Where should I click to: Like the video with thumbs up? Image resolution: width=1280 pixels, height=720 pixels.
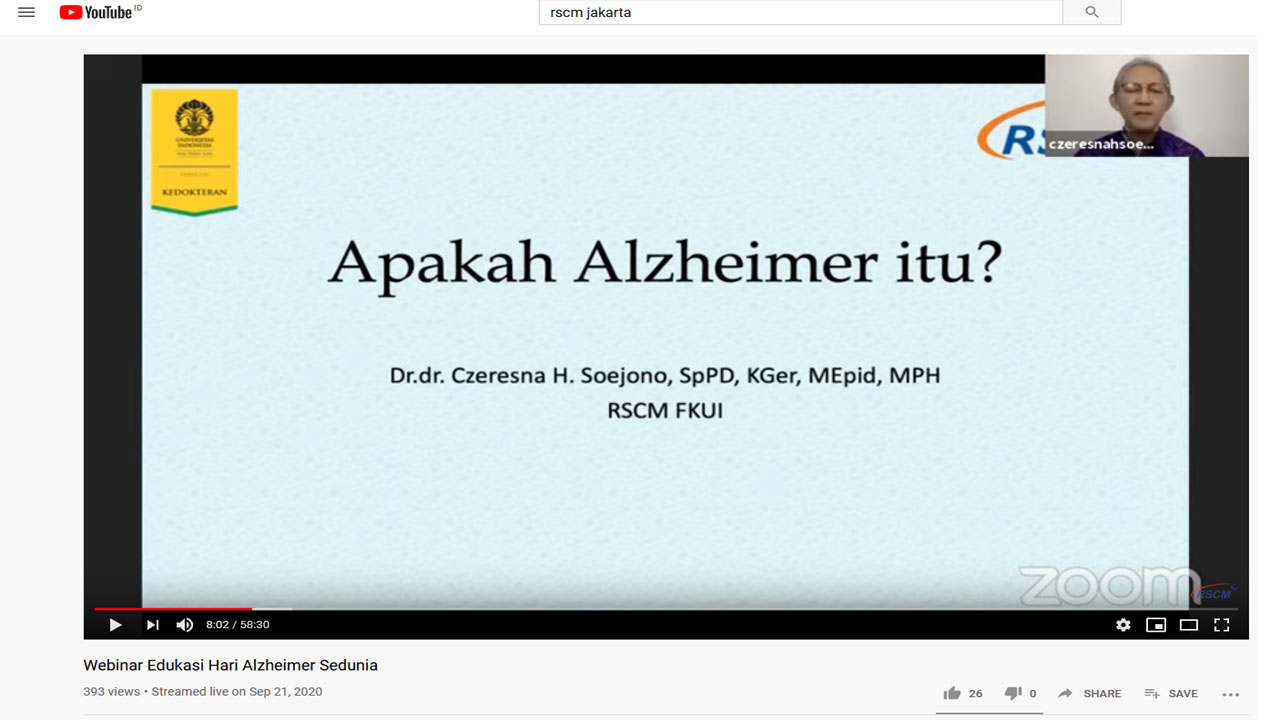click(x=952, y=693)
